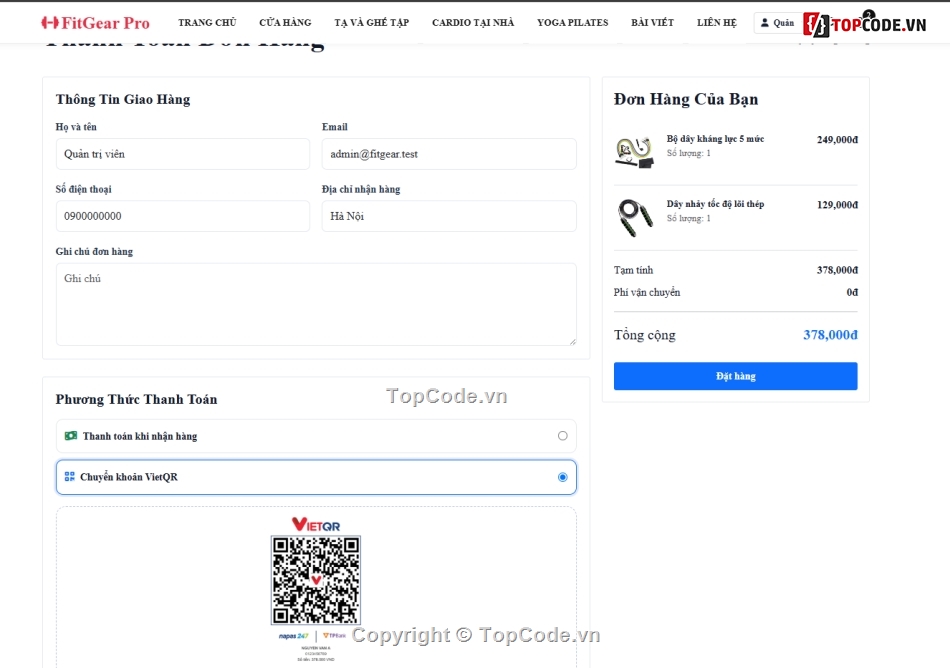The width and height of the screenshot is (950, 668).
Task: Click the napas 247 logo
Action: point(294,636)
